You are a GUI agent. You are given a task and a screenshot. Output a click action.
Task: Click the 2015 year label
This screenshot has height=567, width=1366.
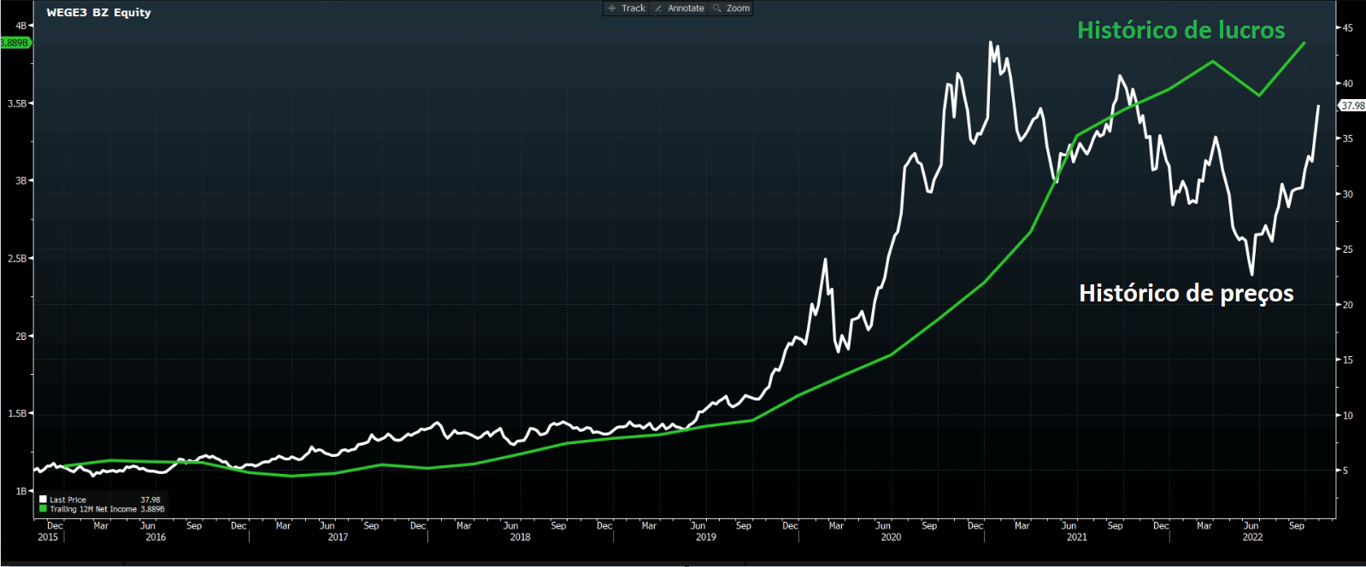[x=46, y=537]
